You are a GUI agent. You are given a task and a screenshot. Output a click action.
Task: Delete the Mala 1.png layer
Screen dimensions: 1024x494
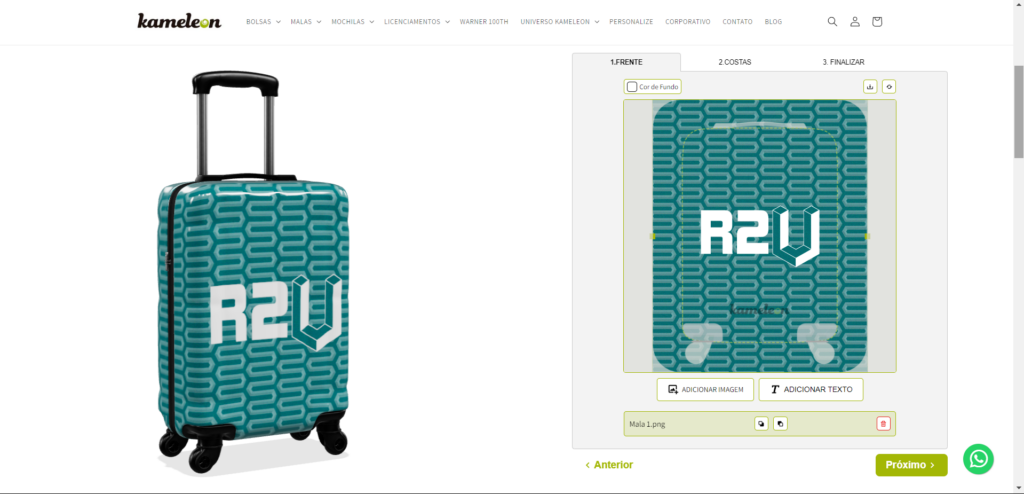[x=884, y=424]
